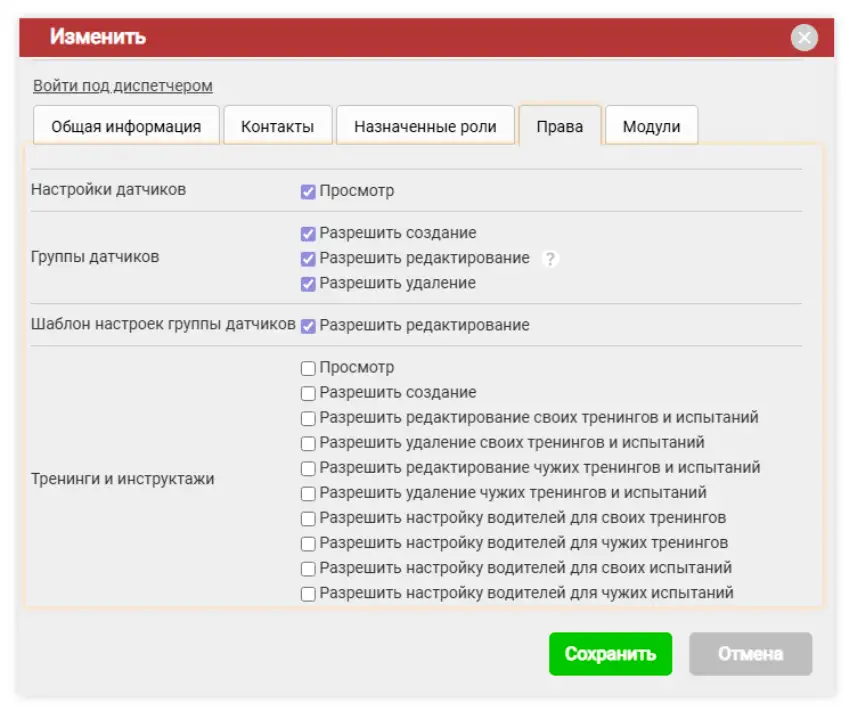Uncheck Разрешить редактирование for Группы датчиков
The width and height of the screenshot is (854, 716).
(308, 258)
